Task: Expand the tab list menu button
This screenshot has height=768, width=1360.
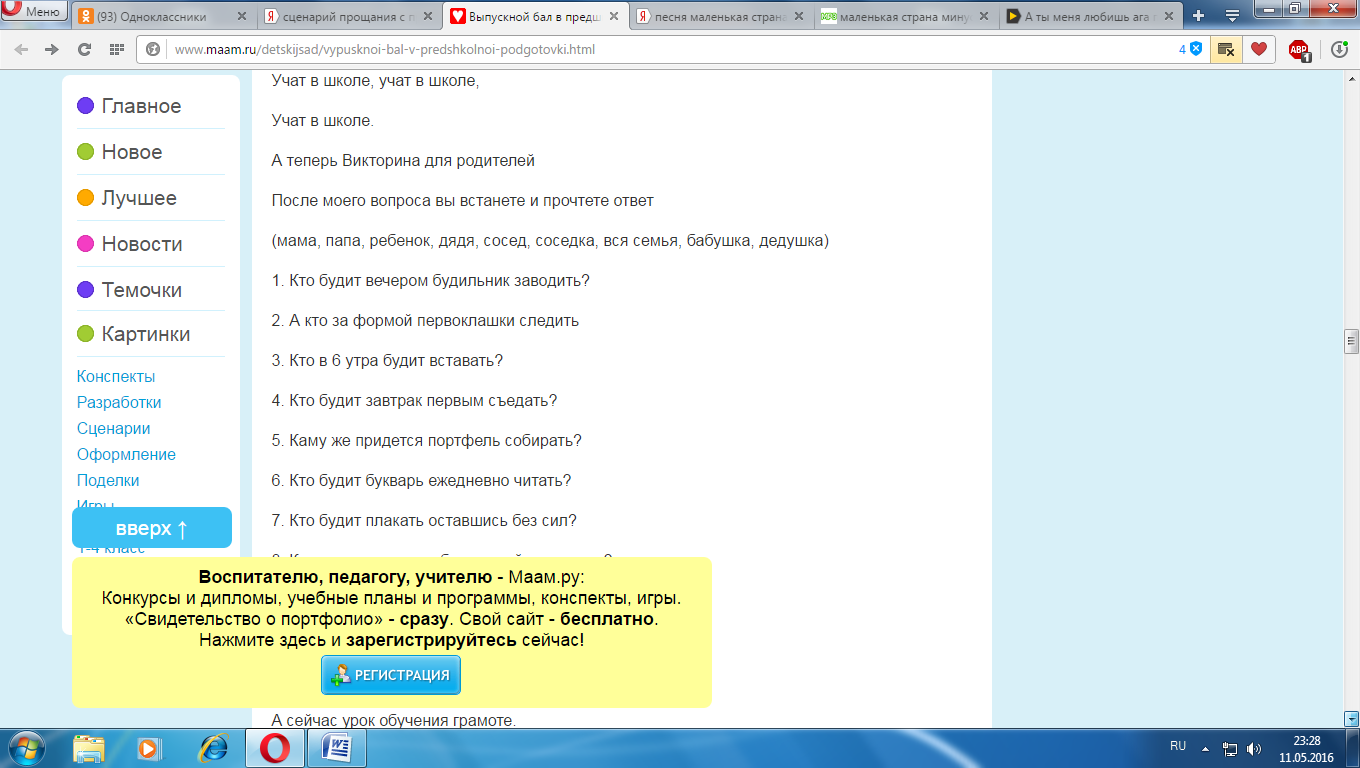Action: point(1233,16)
